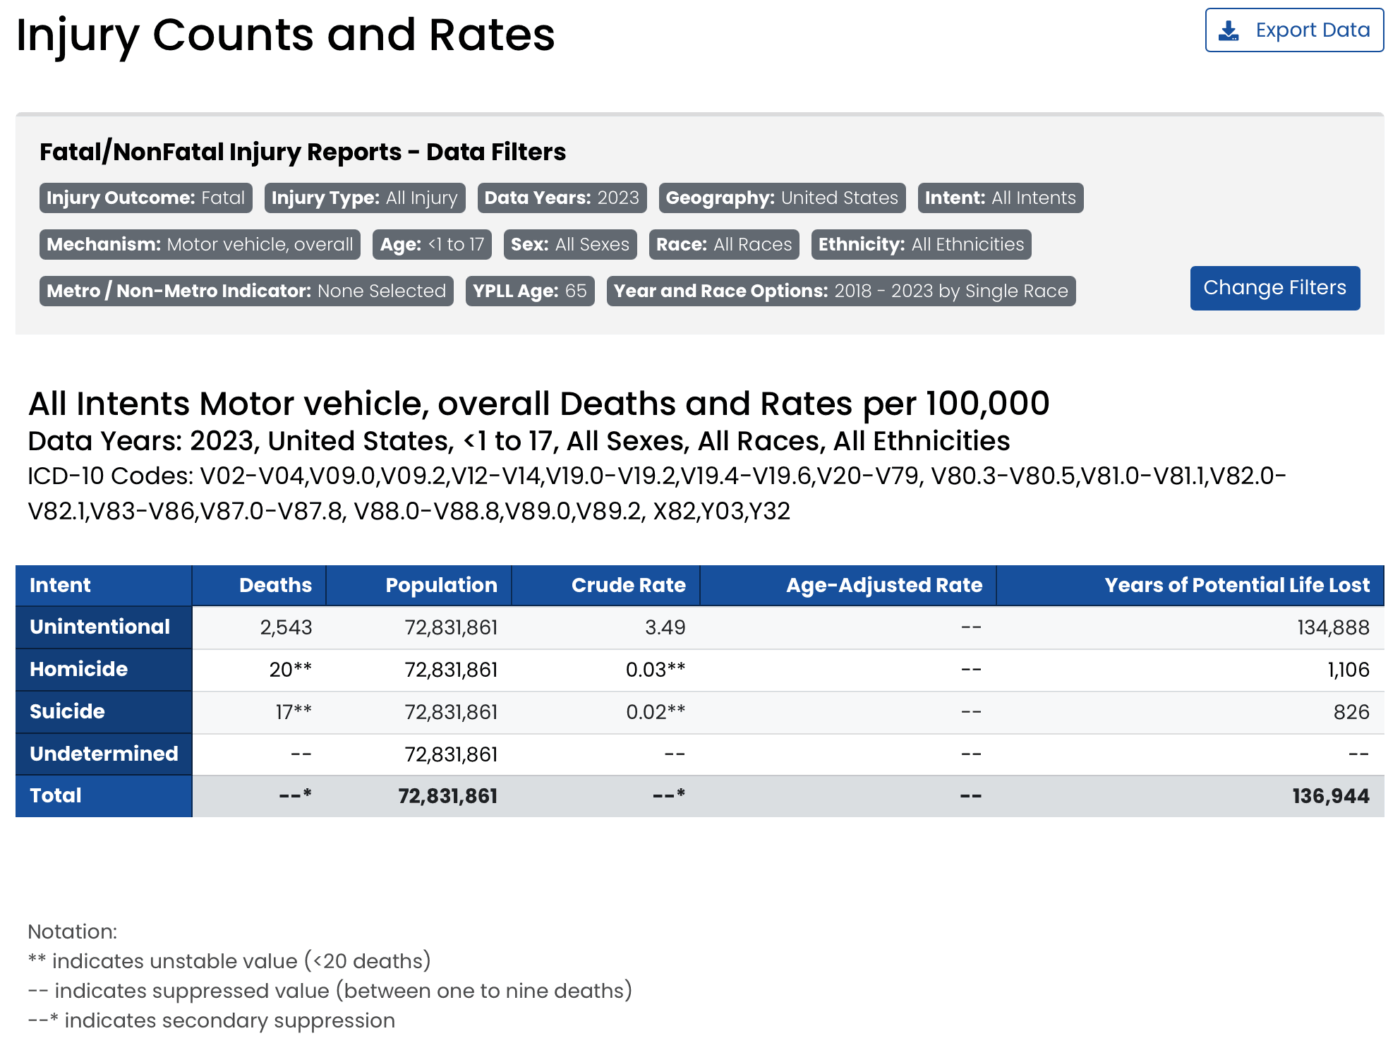The image size is (1400, 1043).
Task: Select the Data Years: 2023 filter tag
Action: click(x=561, y=198)
